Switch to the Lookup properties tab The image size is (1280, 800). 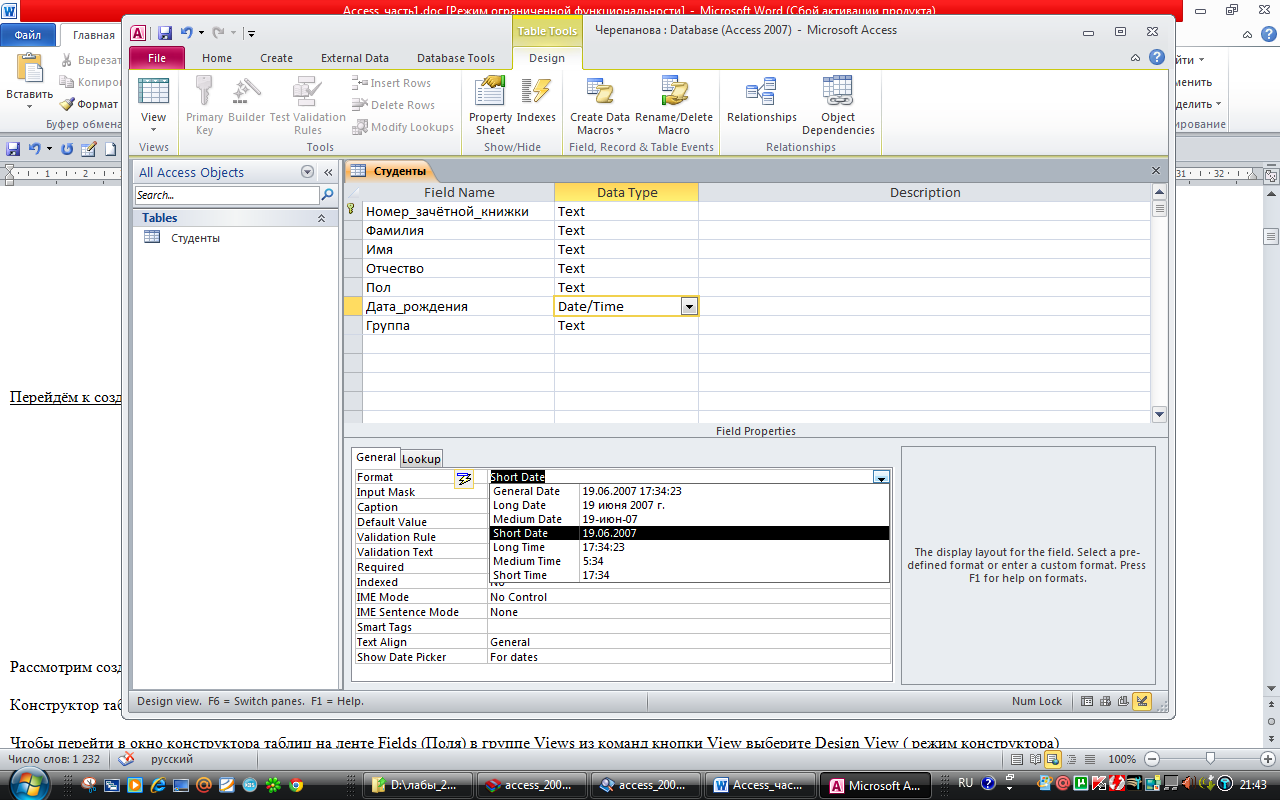coord(421,459)
